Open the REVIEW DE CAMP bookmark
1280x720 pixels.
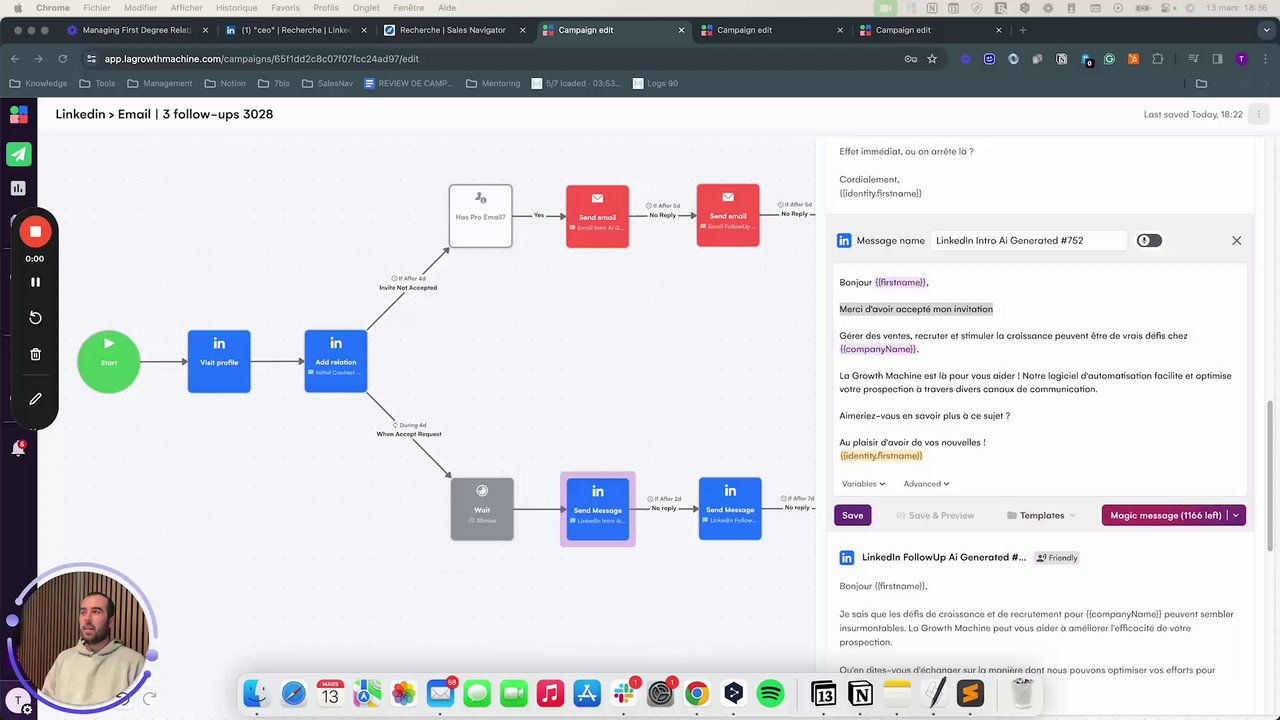(x=408, y=83)
